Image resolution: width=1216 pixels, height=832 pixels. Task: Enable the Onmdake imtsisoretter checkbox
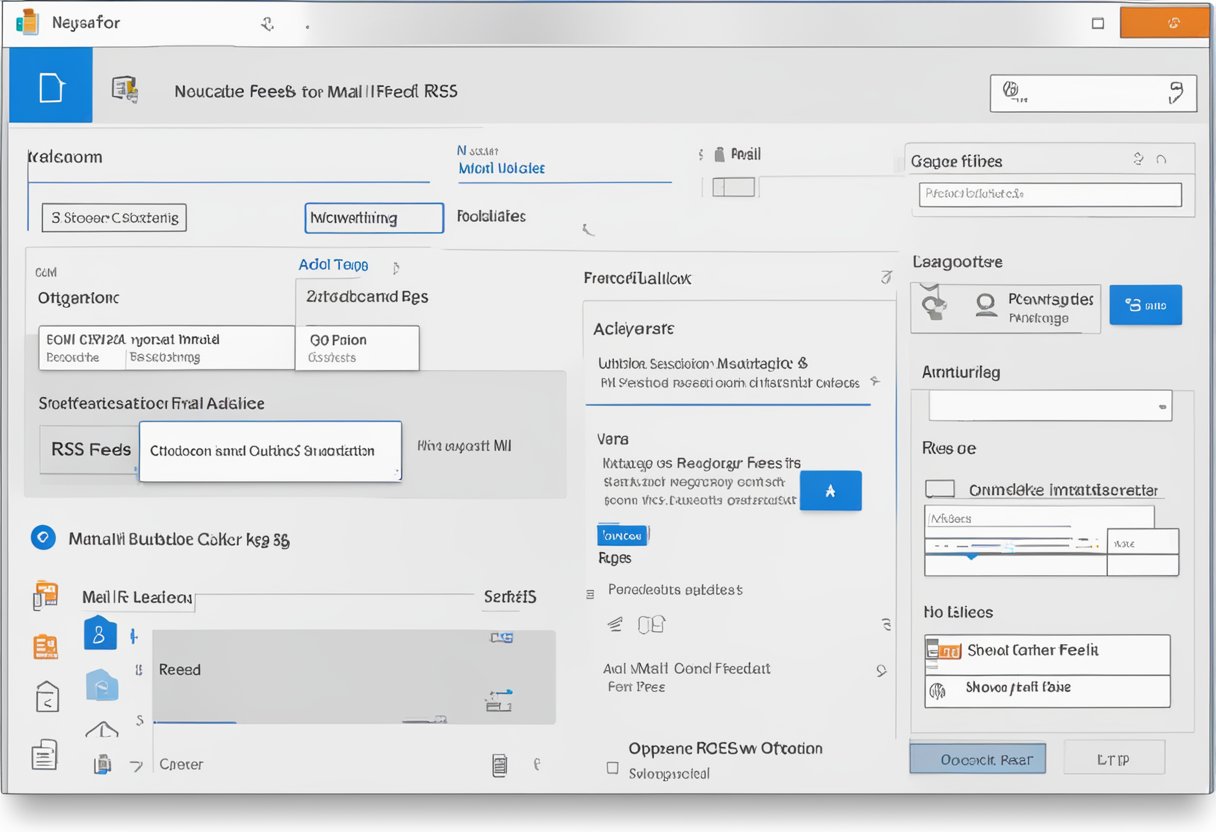(939, 491)
